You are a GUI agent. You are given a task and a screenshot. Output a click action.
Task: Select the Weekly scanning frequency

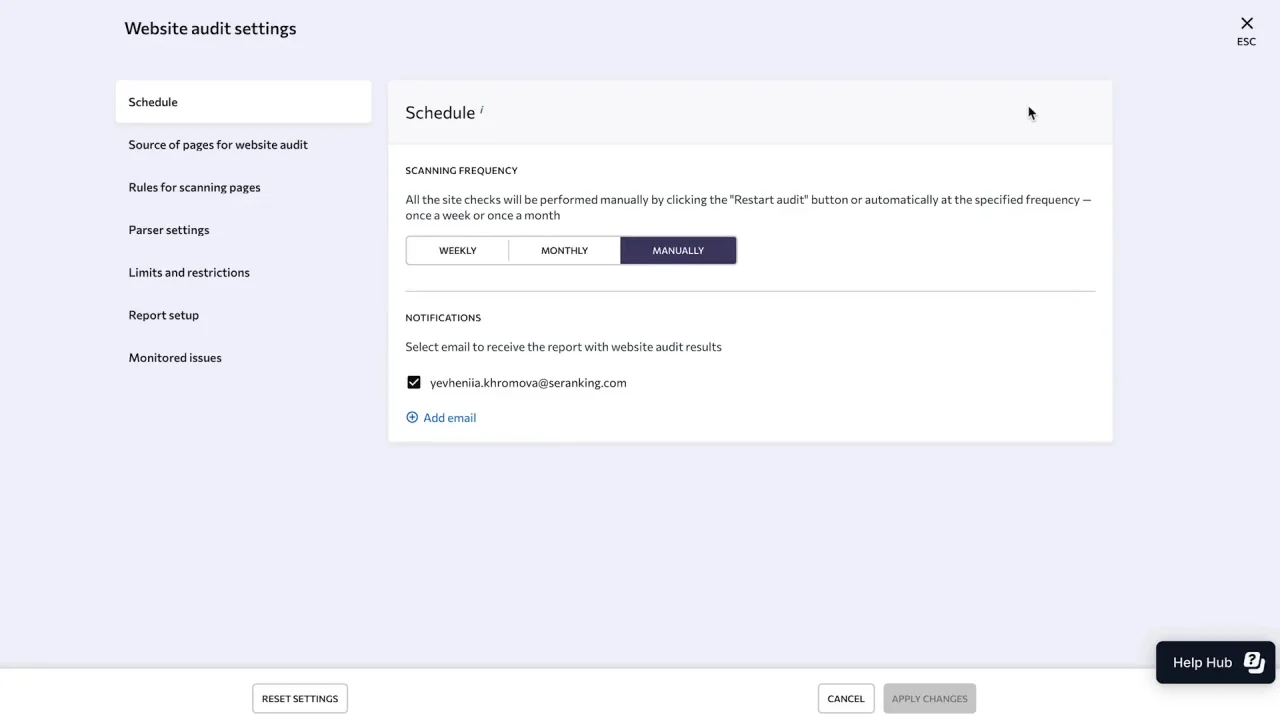coord(457,251)
